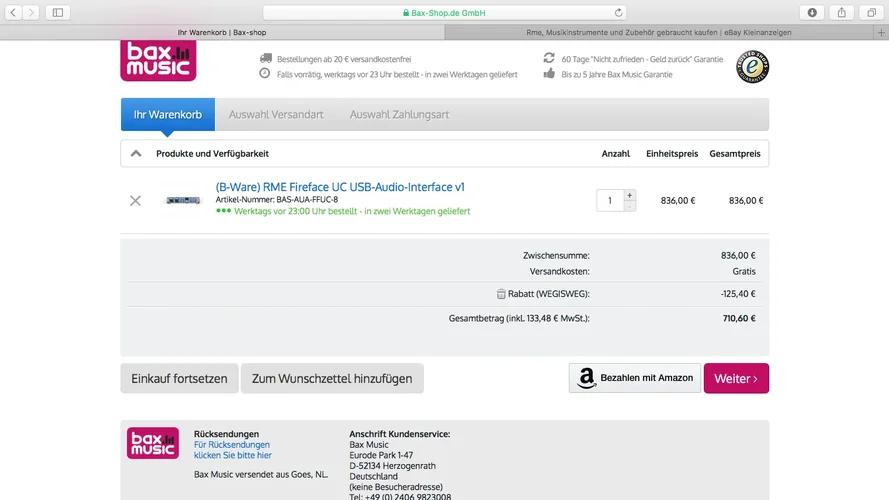Pay with Bezahlen mit Amazon

point(635,378)
